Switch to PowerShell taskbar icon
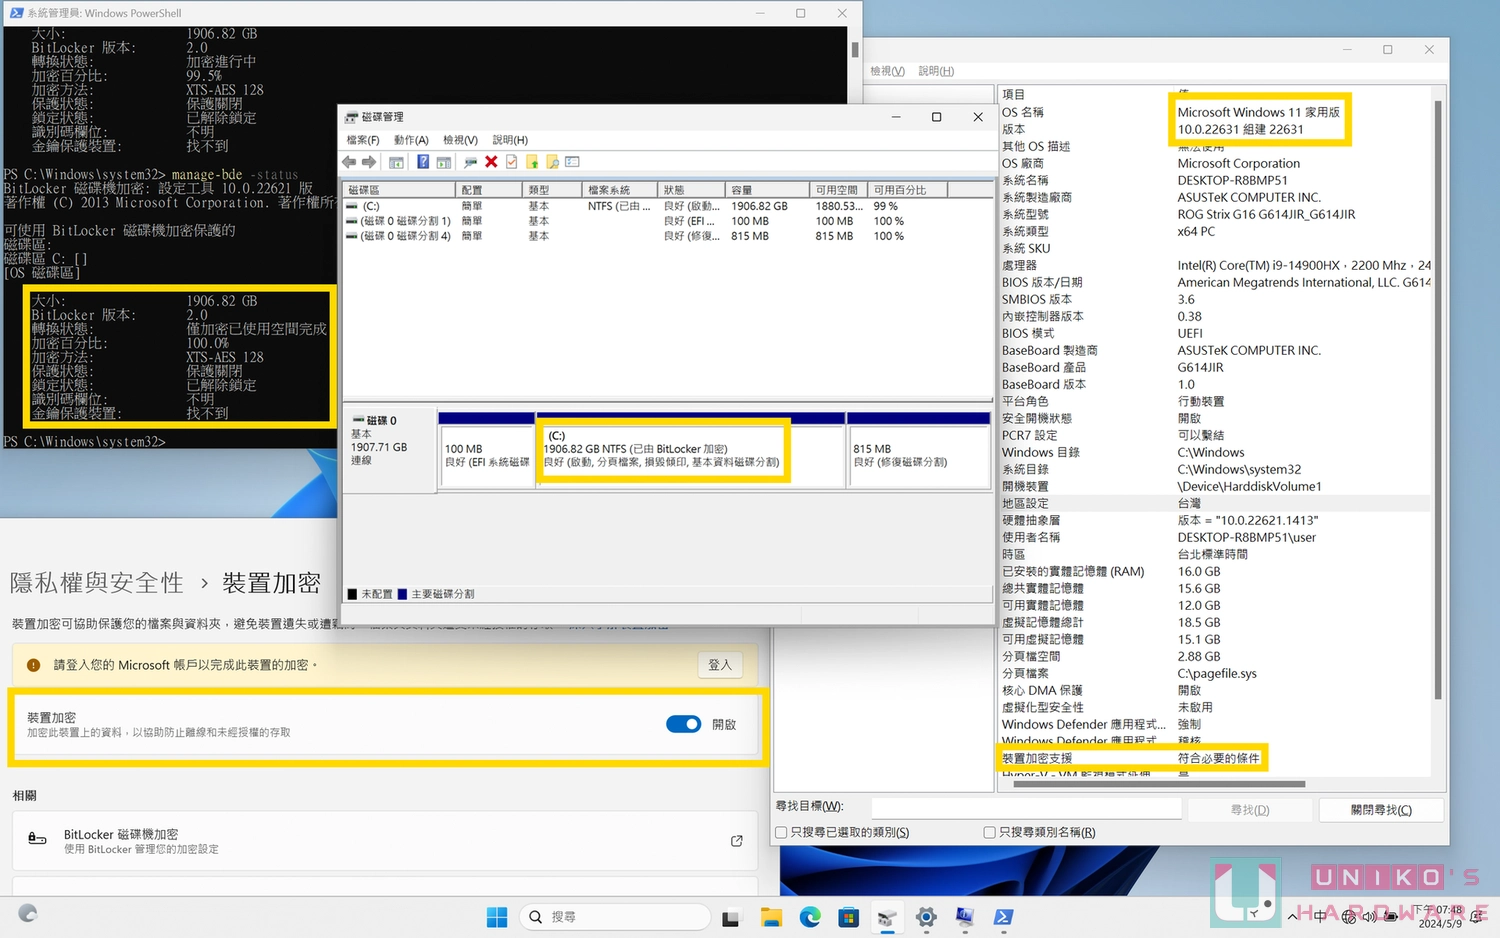The width and height of the screenshot is (1500, 938). (x=1004, y=917)
